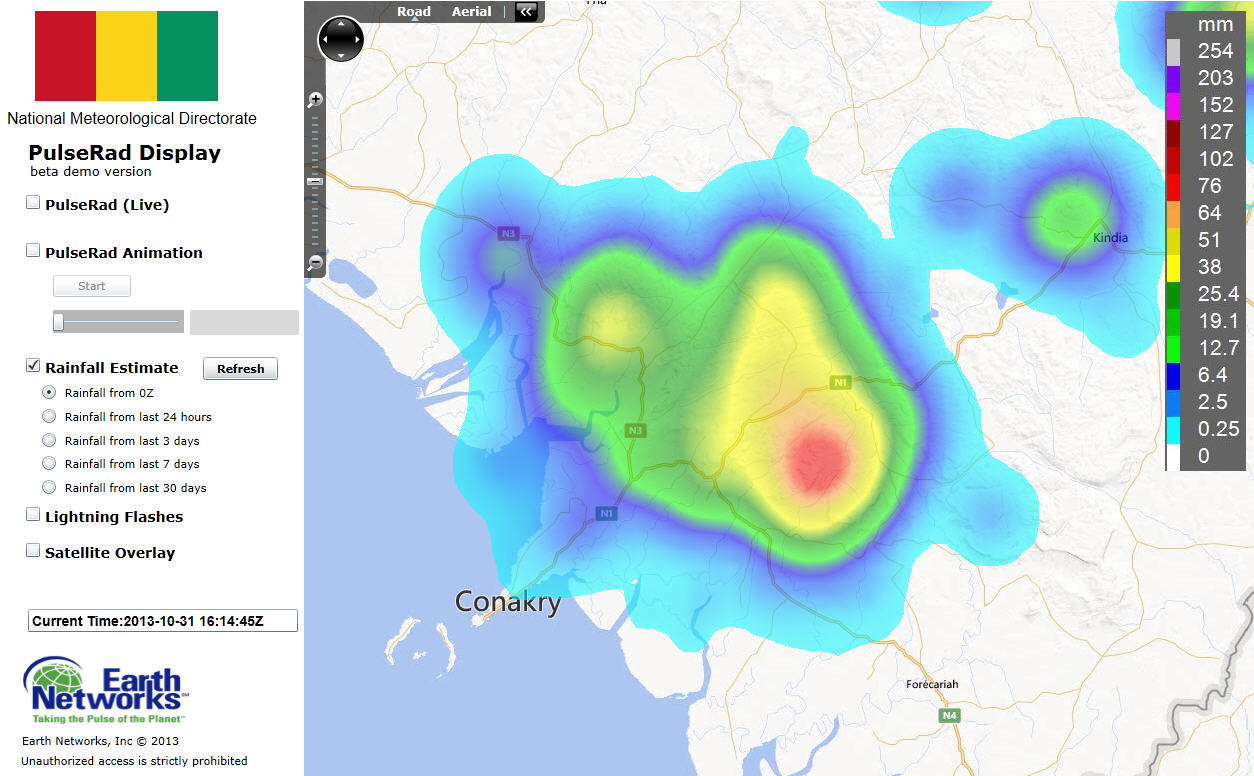Pan the map right with the compass arrow
The image size is (1254, 776).
(356, 40)
